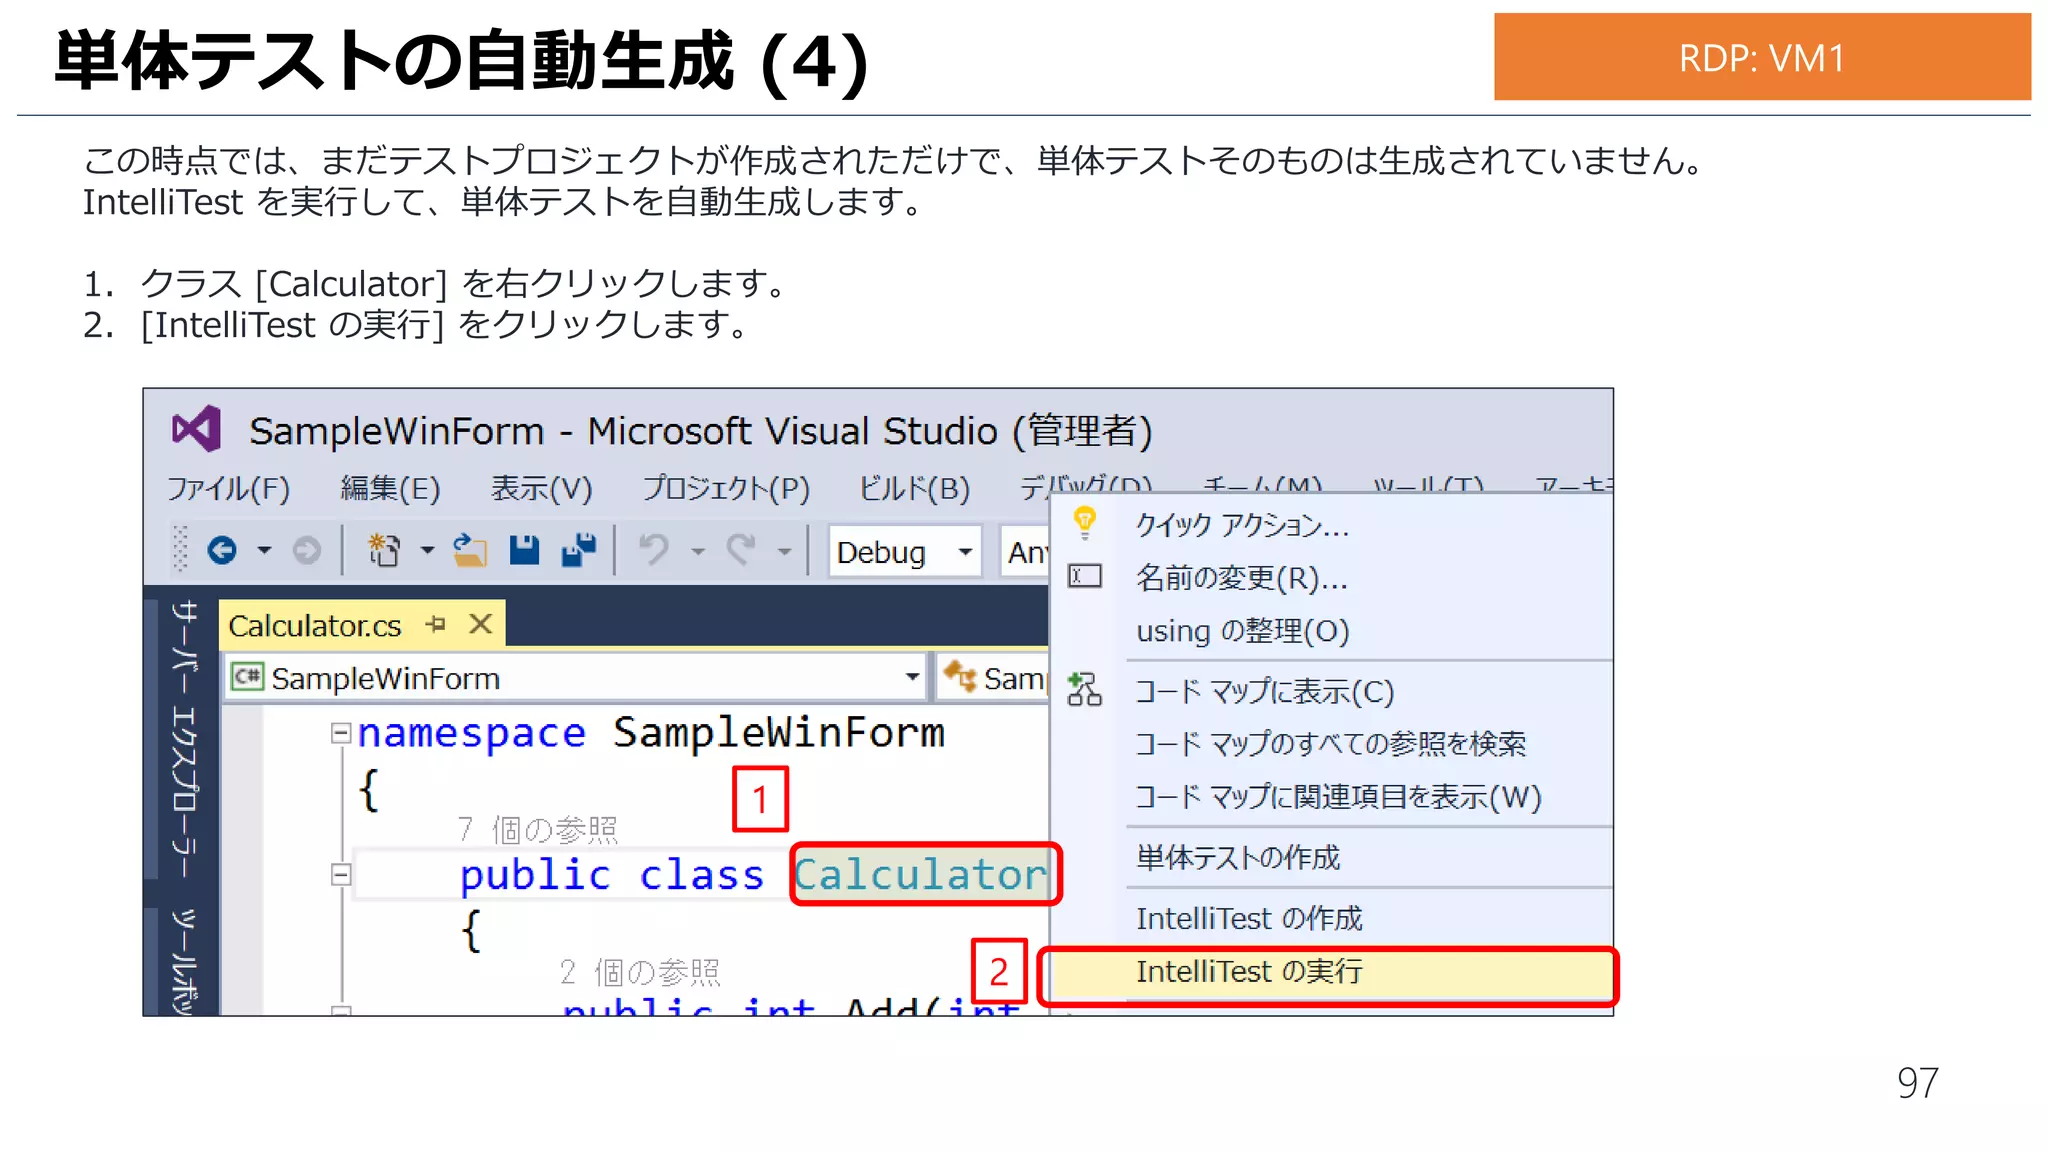2048x1152 pixels.
Task: Open the ファイル(F) menu
Action: [228, 488]
